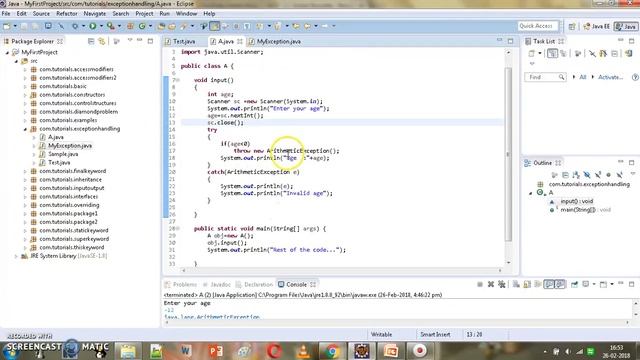Click Remove All Terminated Launches in Console

point(502,284)
